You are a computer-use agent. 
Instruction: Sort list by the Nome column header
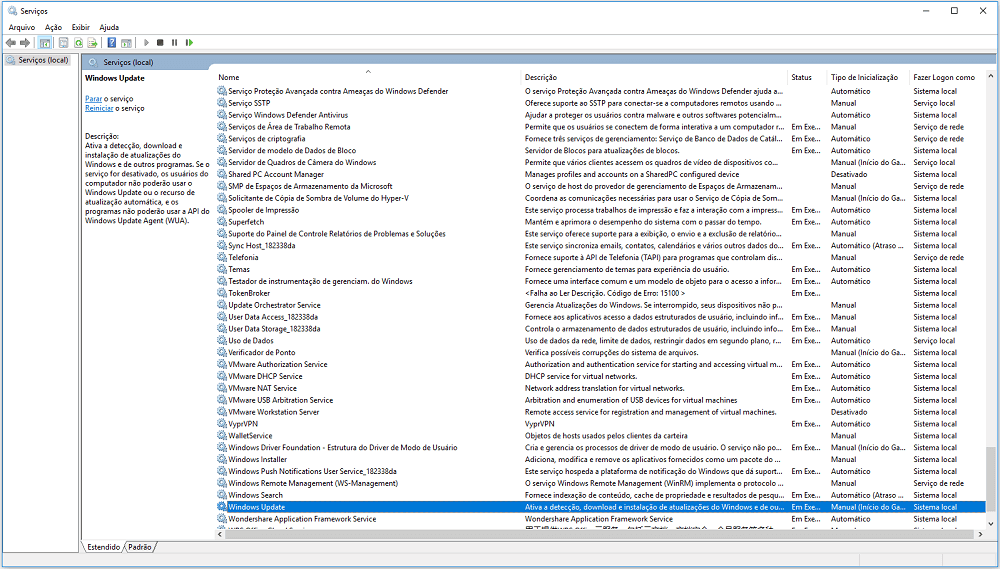tap(229, 77)
